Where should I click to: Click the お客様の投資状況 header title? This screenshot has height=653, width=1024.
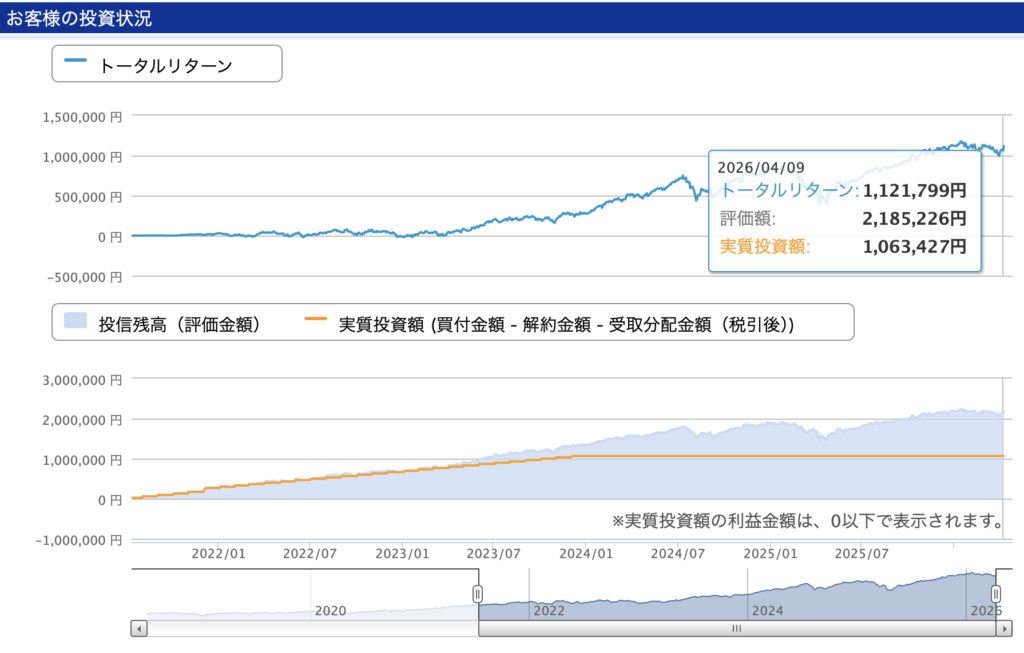pyautogui.click(x=80, y=17)
